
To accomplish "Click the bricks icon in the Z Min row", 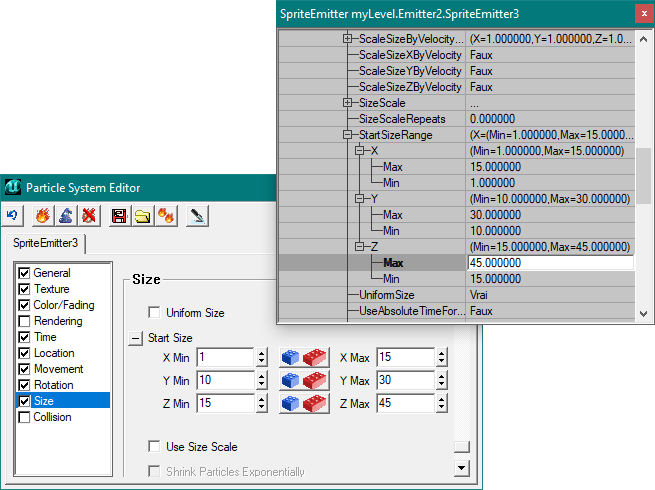I will click(303, 403).
